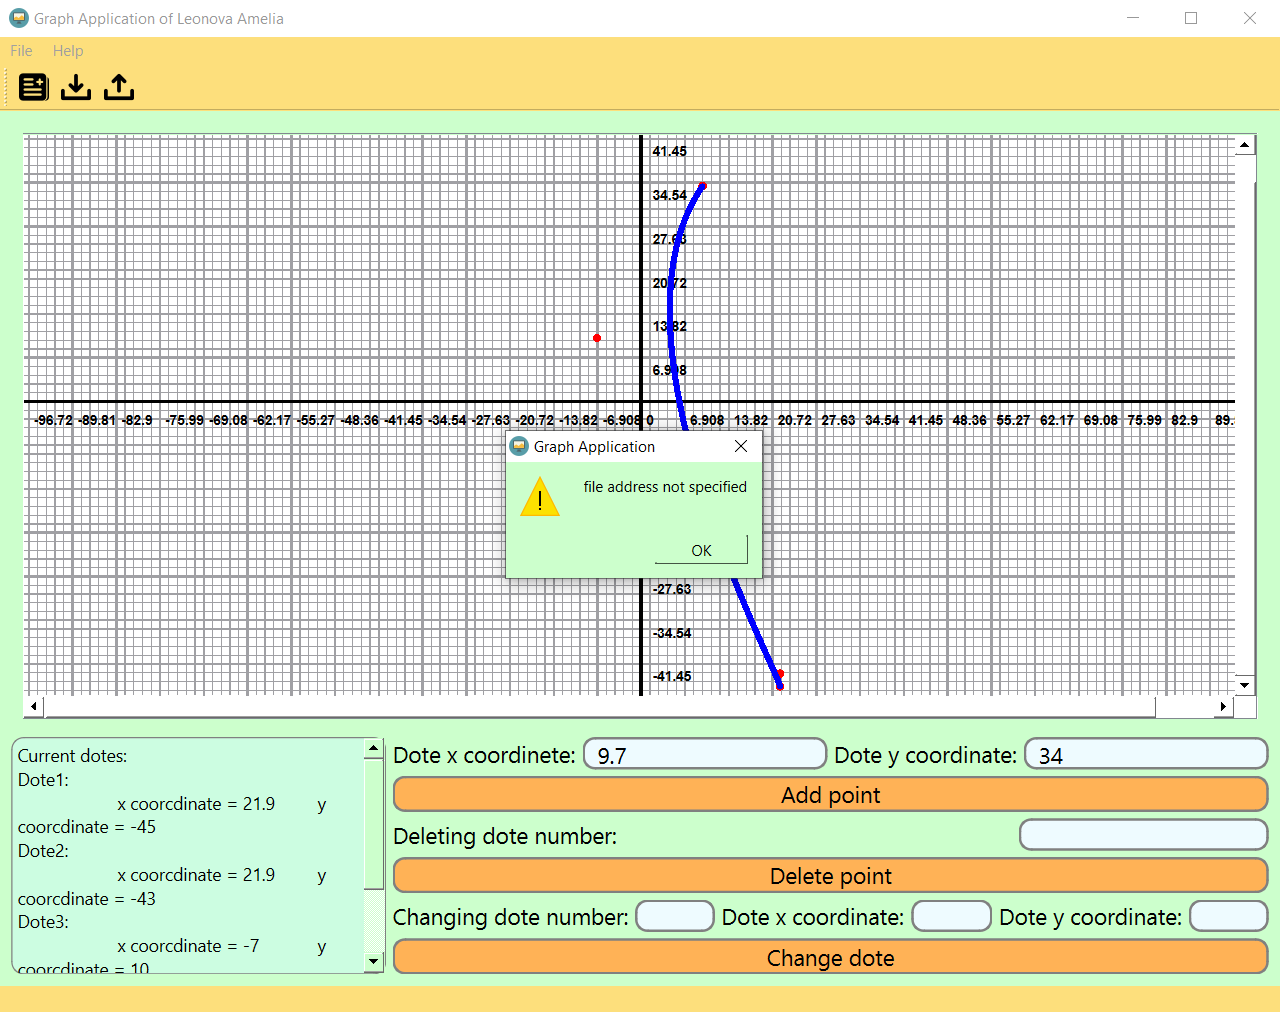This screenshot has width=1280, height=1012.
Task: Click the left arrow of the horizontal scrollbar
Action: [34, 706]
